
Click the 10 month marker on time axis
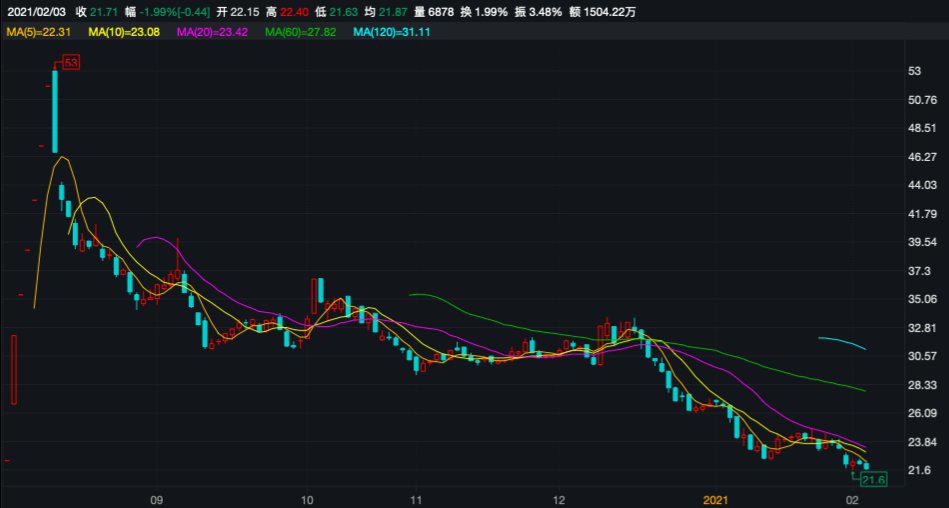[x=307, y=498]
